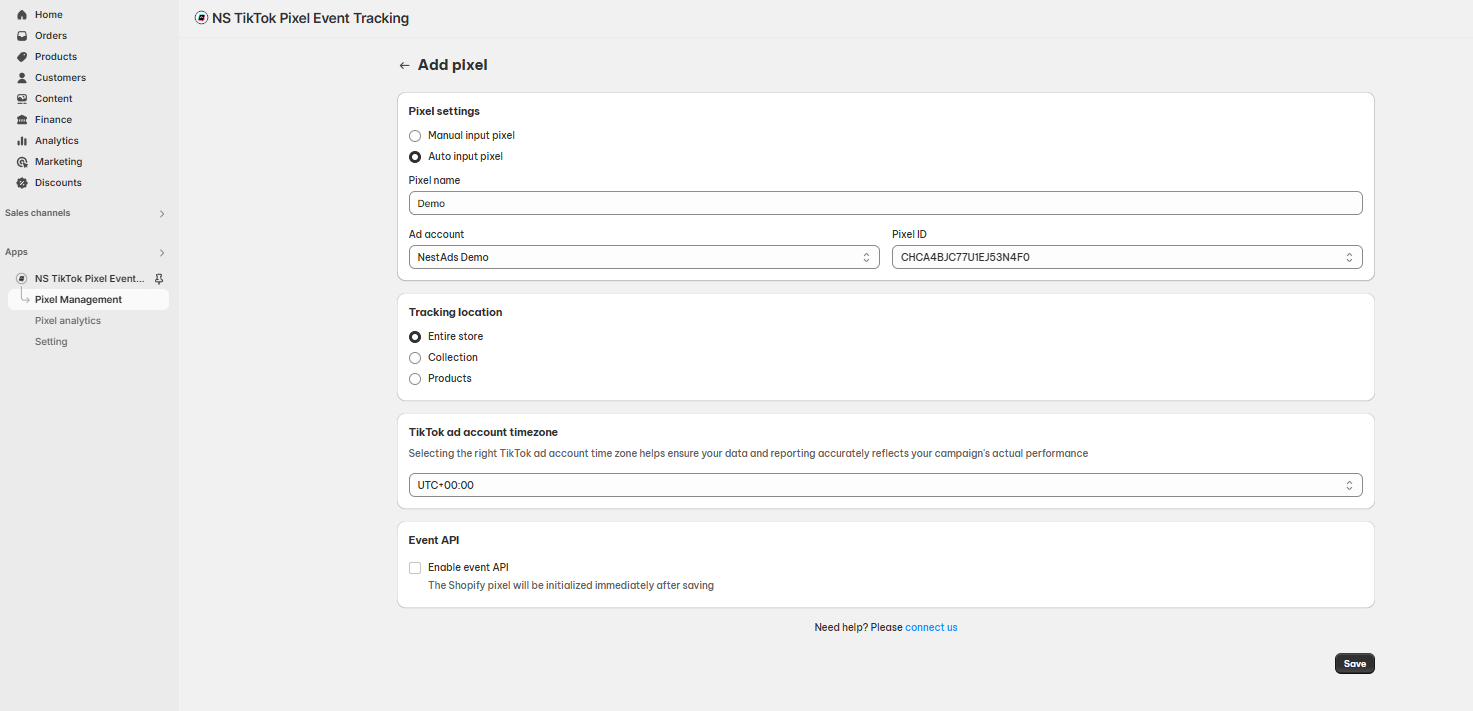Choose Products tracking location
Screen dimensions: 1473x711
coord(415,379)
